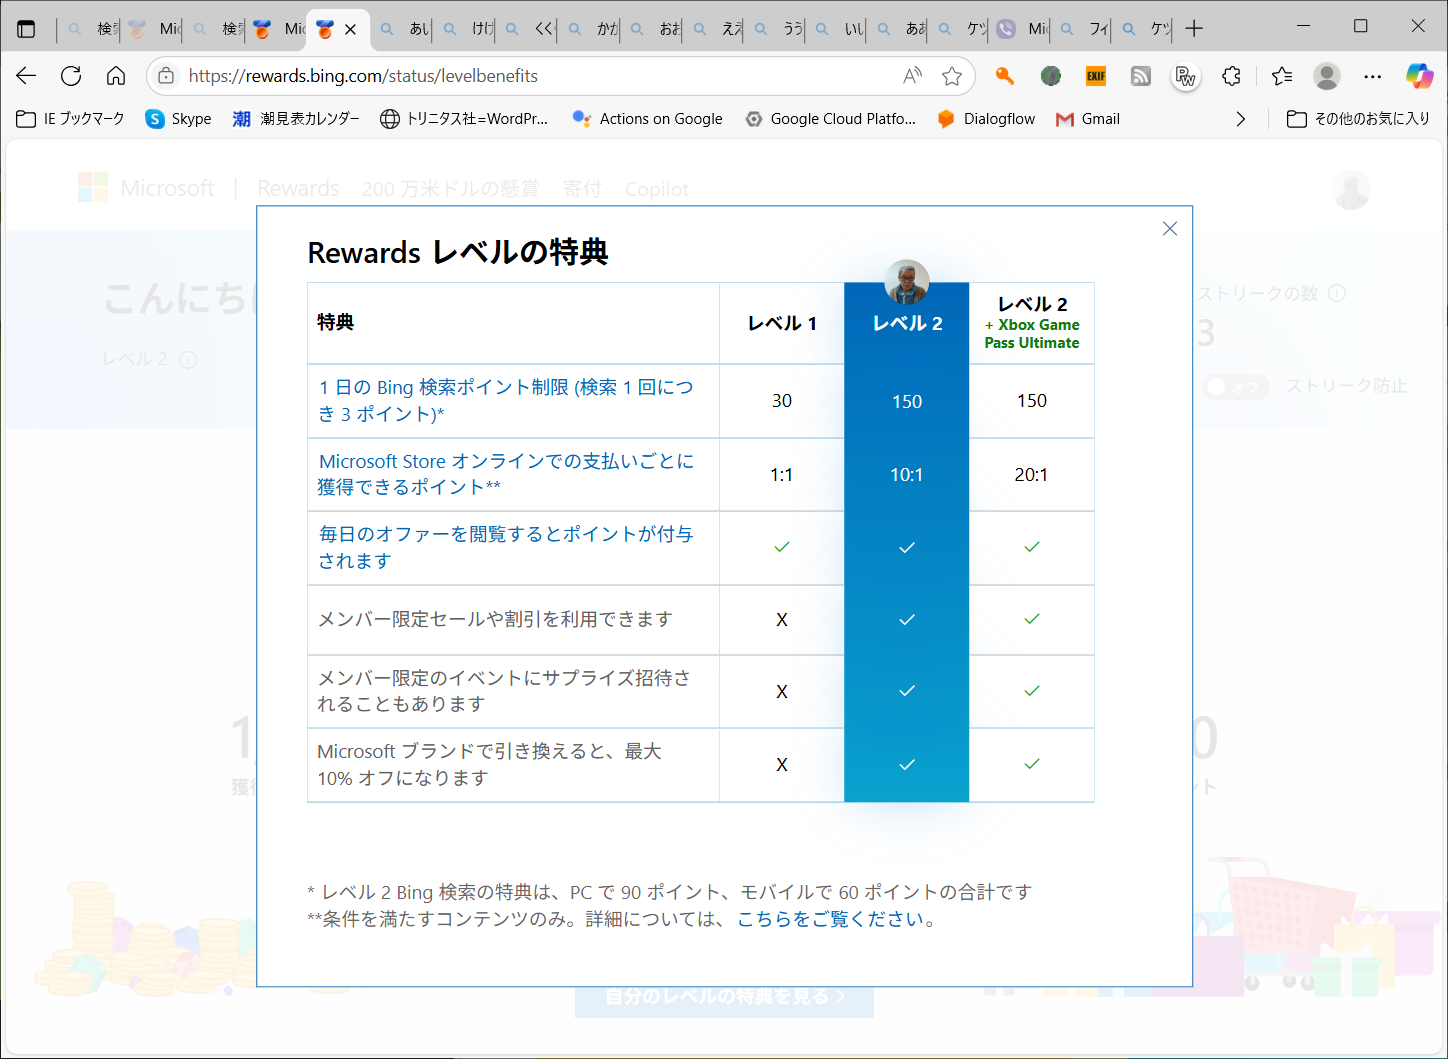Switch to the おお search tab

[x=653, y=29]
